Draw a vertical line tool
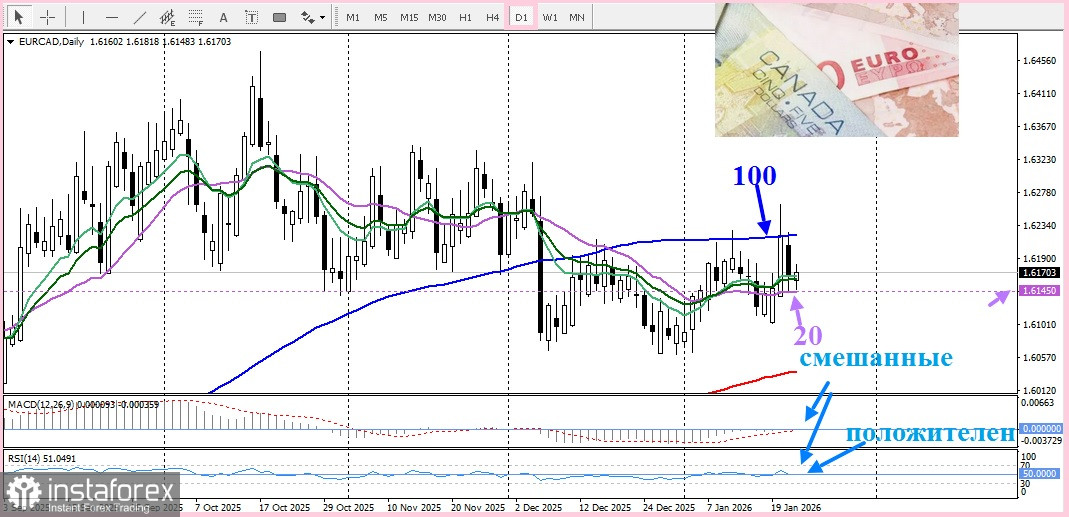 83,17
